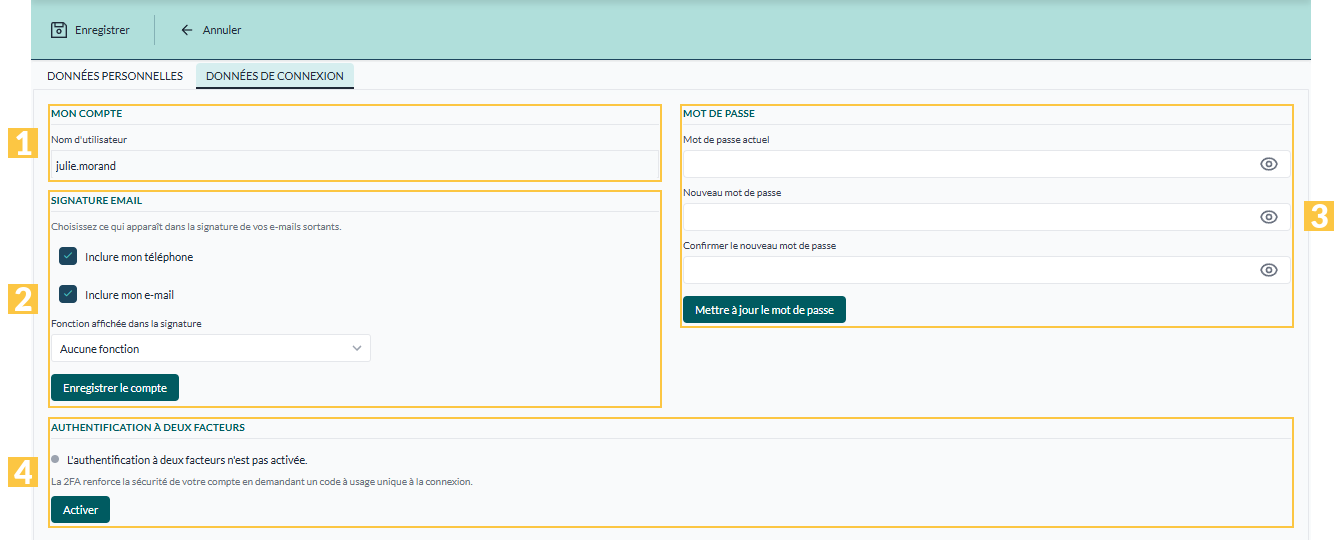Click the Nom d'utilisateur field julie.morand
This screenshot has width=1342, height=540.
tap(355, 165)
